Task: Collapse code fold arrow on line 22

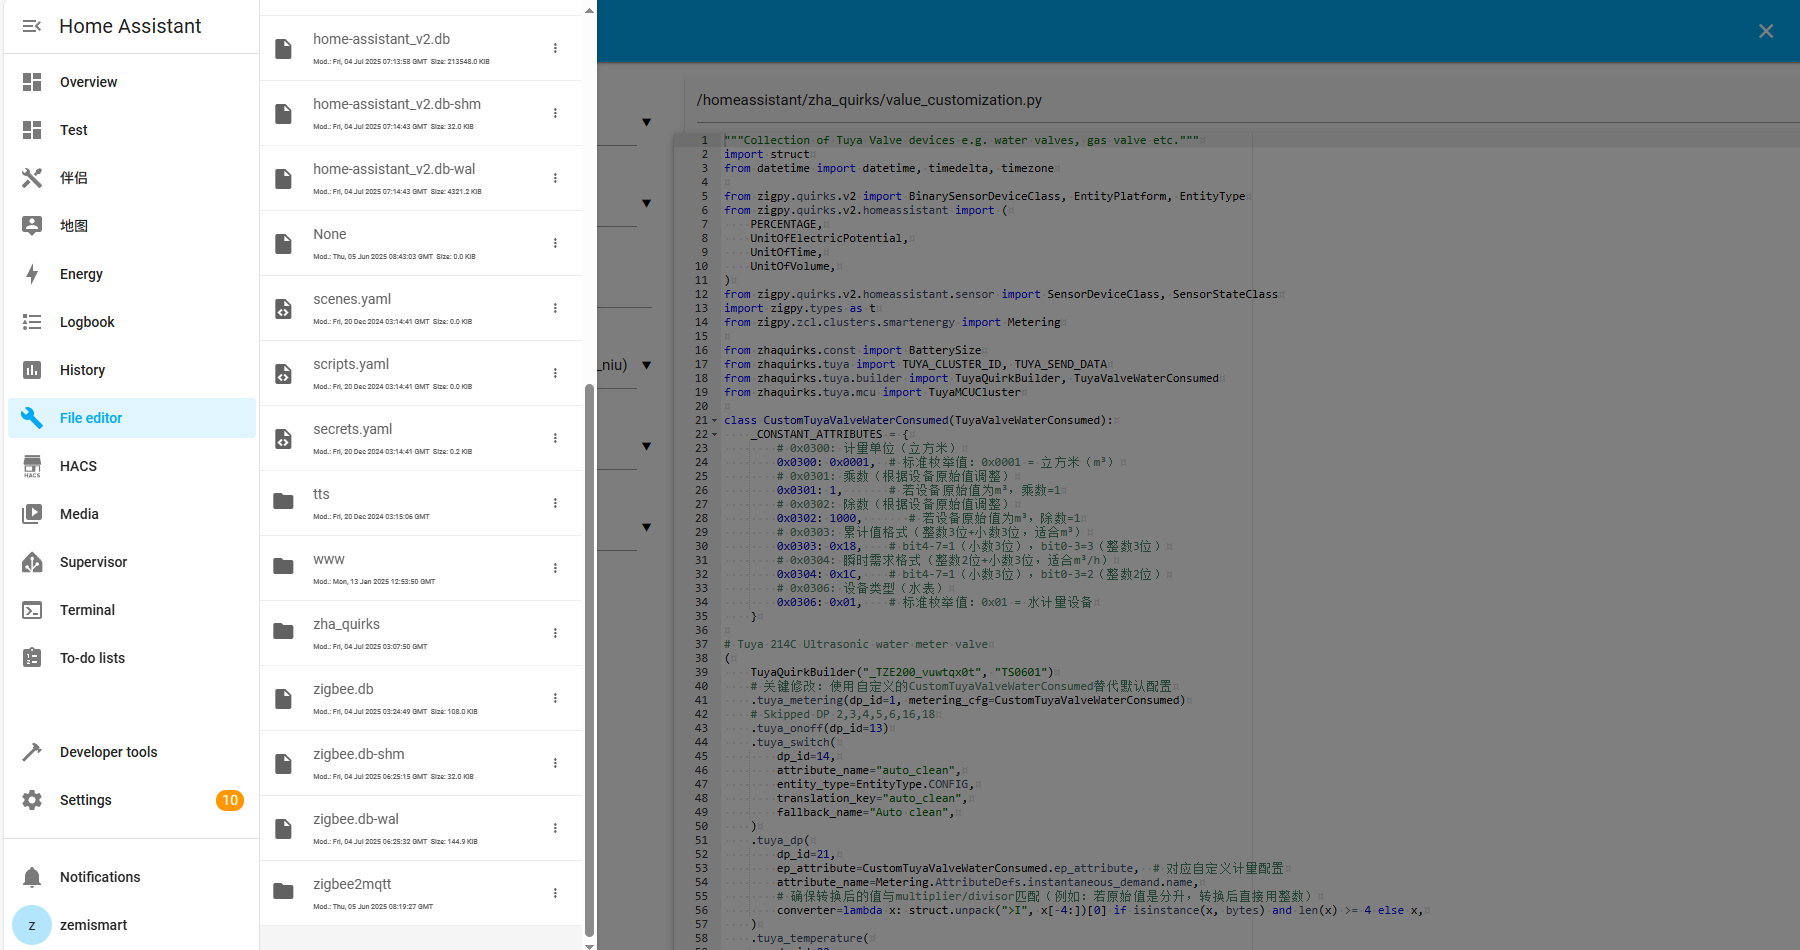Action: click(x=714, y=435)
